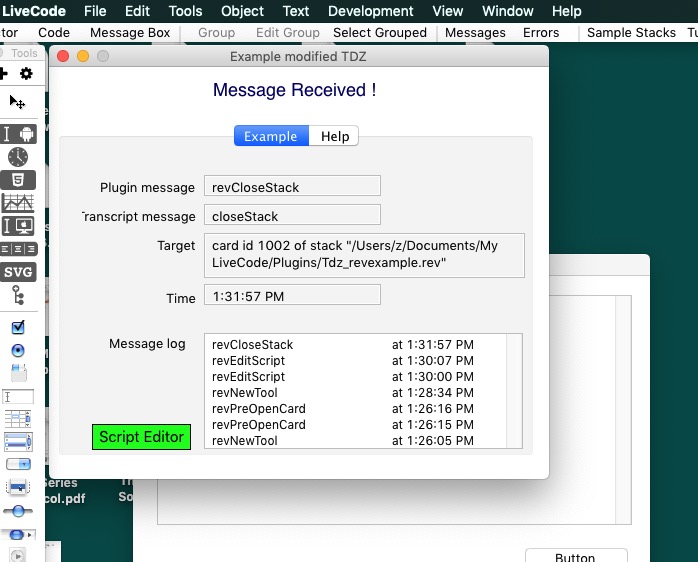Image resolution: width=698 pixels, height=562 pixels.
Task: Choose the SVG icon widget
Action: tap(18, 272)
